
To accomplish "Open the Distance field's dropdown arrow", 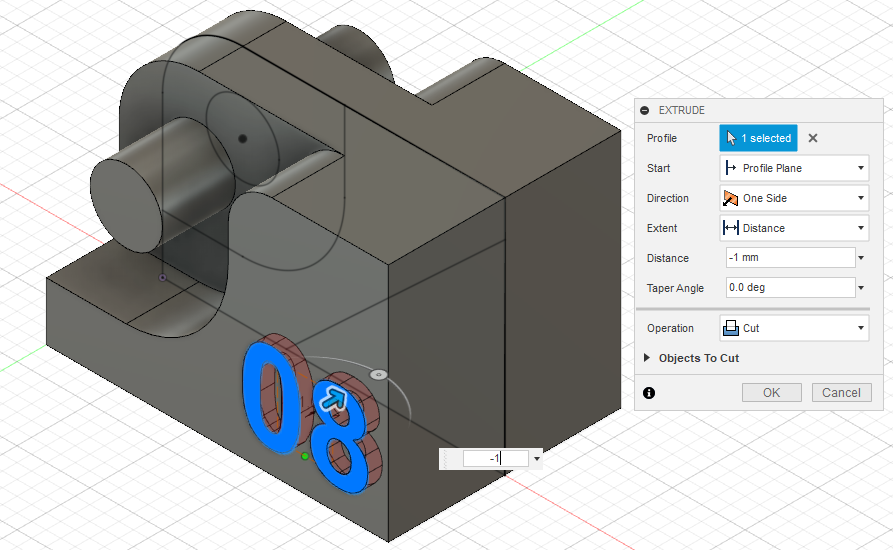I will pos(861,258).
